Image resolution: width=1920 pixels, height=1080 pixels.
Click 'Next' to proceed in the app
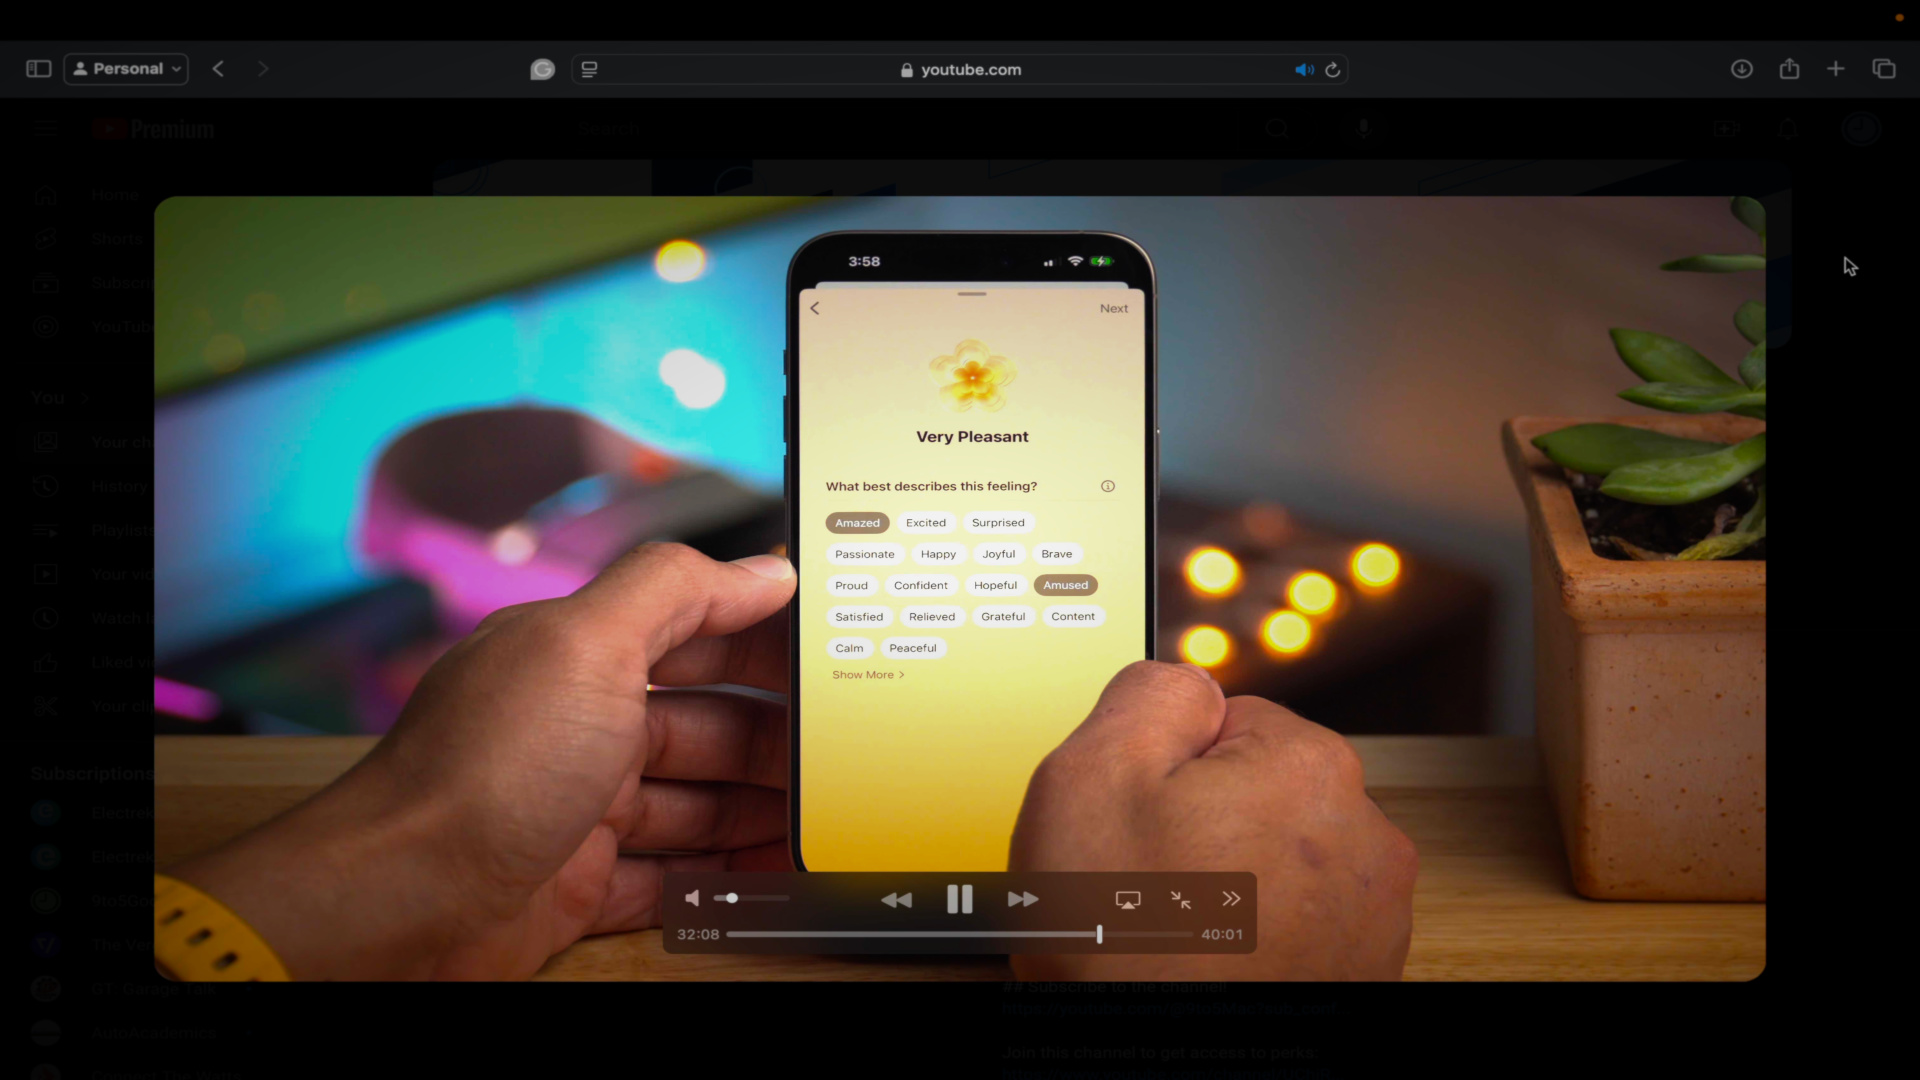click(x=1114, y=306)
